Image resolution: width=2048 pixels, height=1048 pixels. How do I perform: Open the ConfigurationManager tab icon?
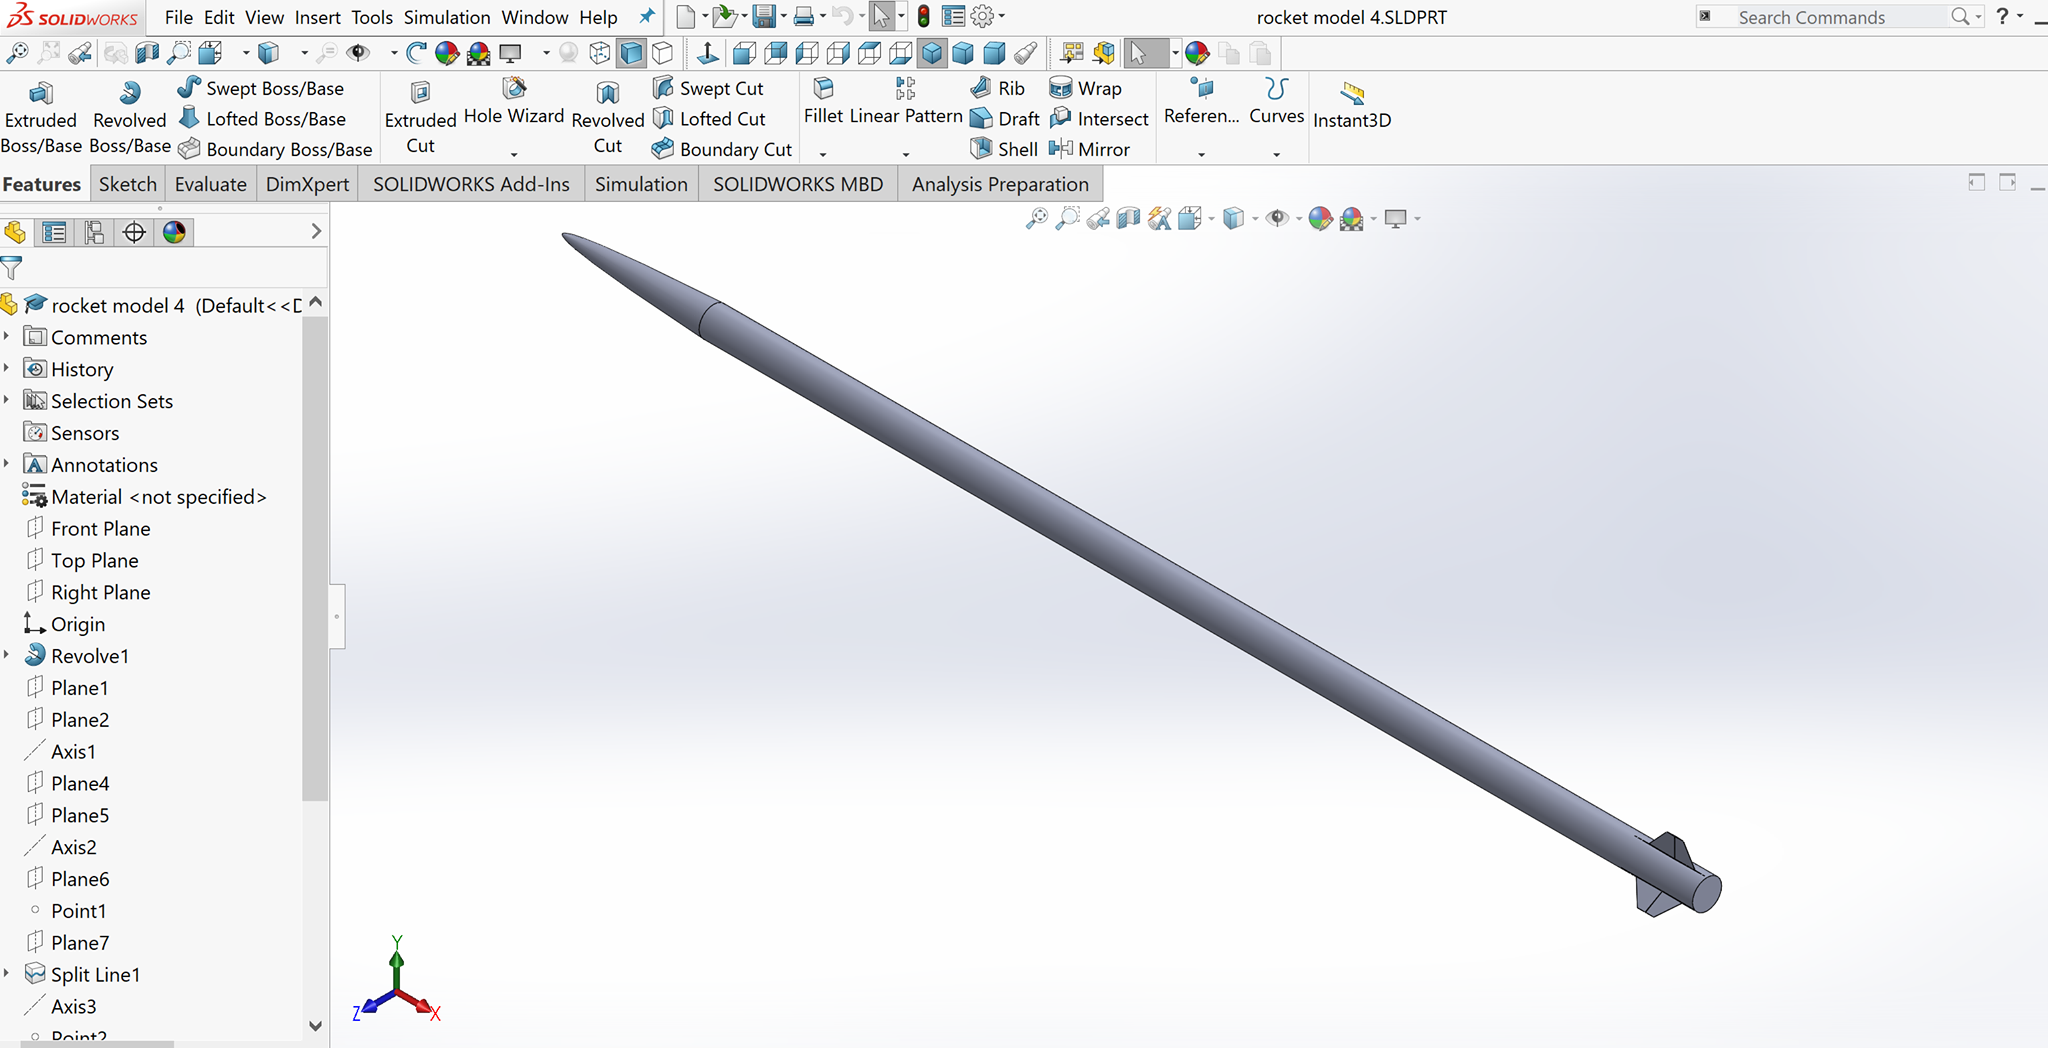click(x=94, y=233)
